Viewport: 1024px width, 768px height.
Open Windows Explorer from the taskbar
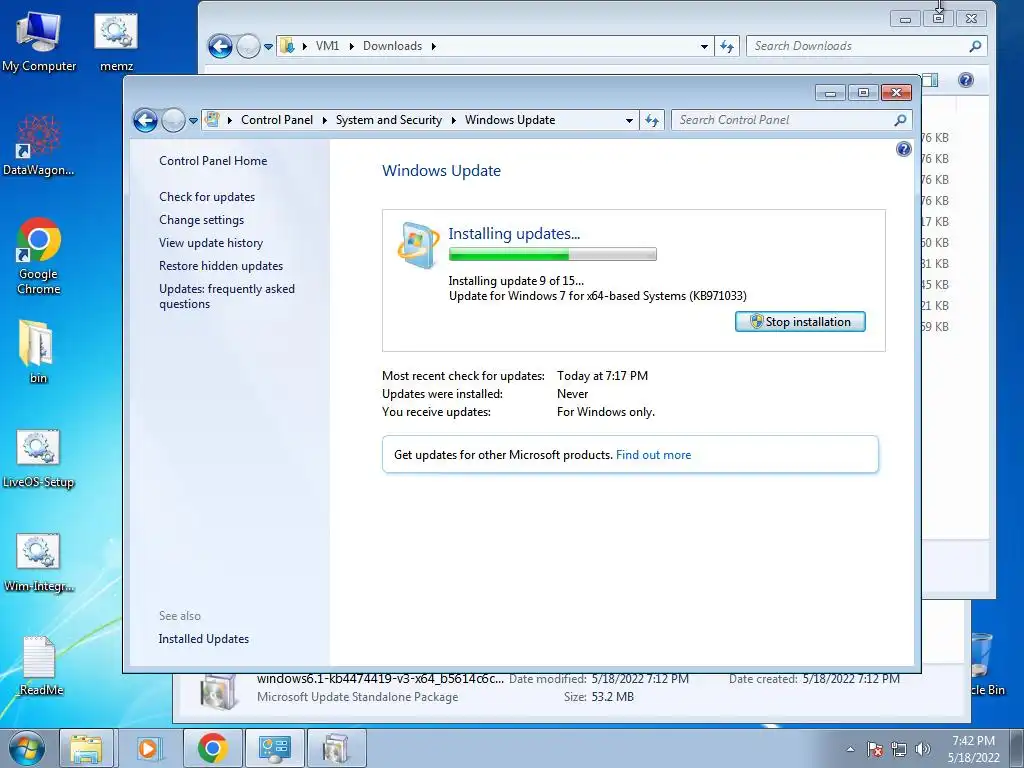(x=86, y=748)
